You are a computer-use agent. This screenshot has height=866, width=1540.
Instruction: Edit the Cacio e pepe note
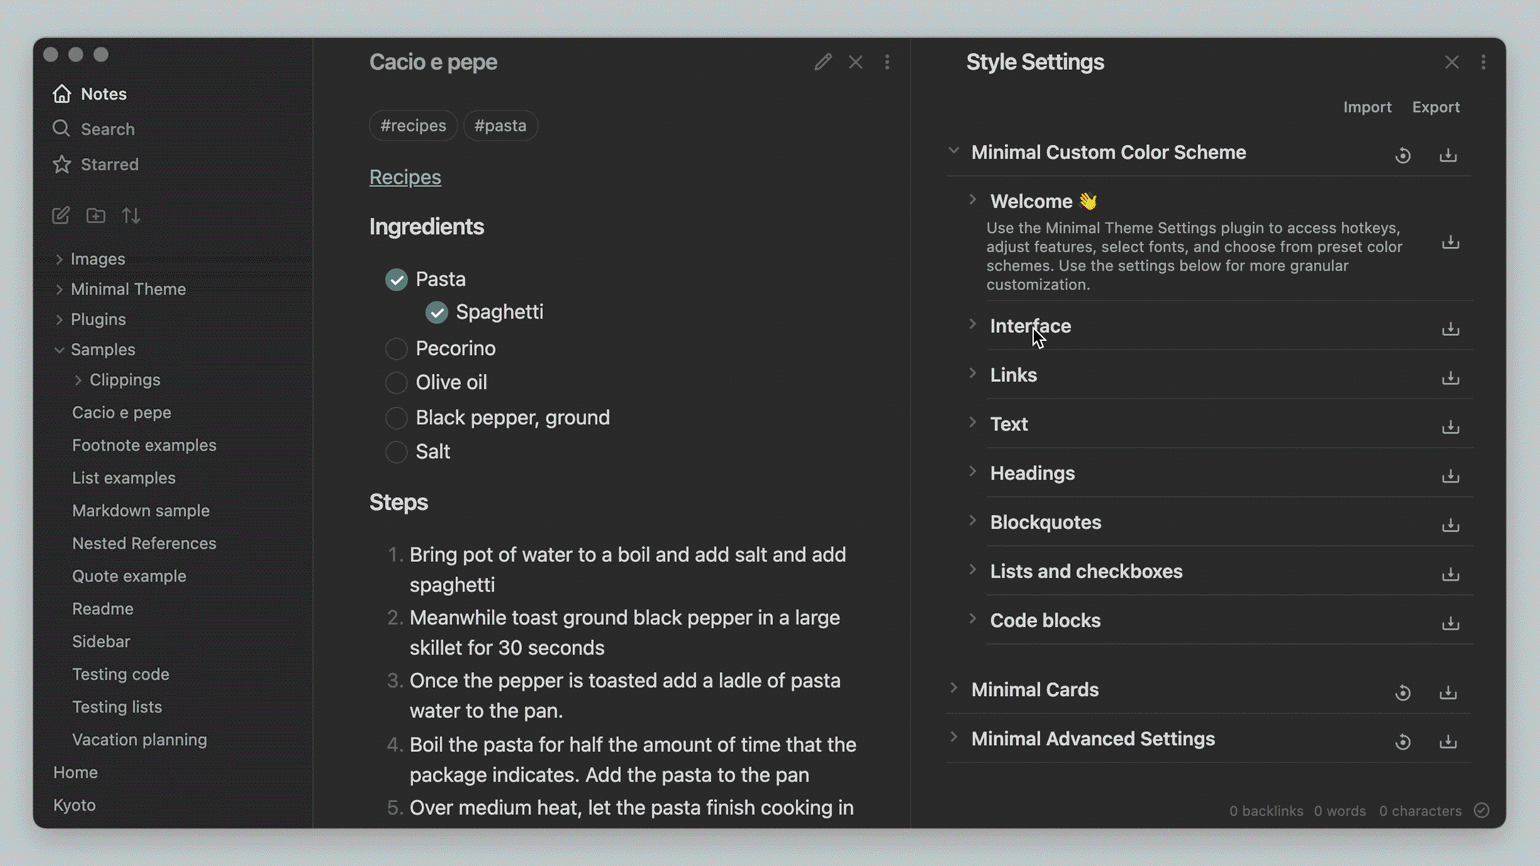pos(823,62)
